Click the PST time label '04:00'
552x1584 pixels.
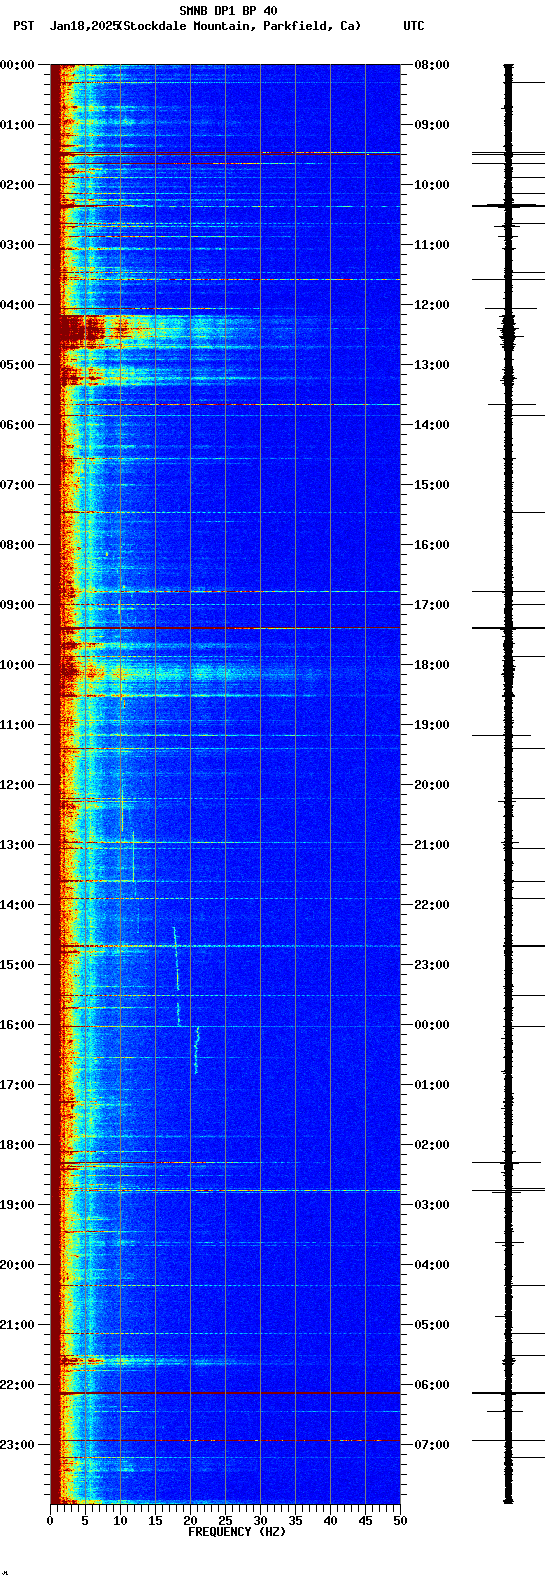[x=17, y=305]
